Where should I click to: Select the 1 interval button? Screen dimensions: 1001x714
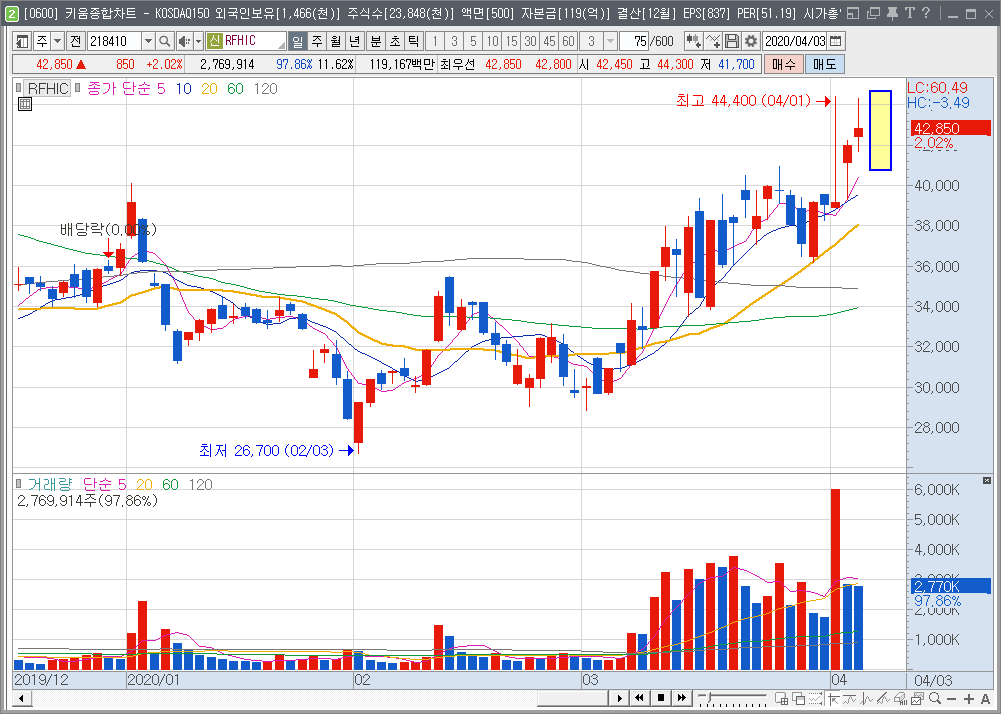pos(435,42)
